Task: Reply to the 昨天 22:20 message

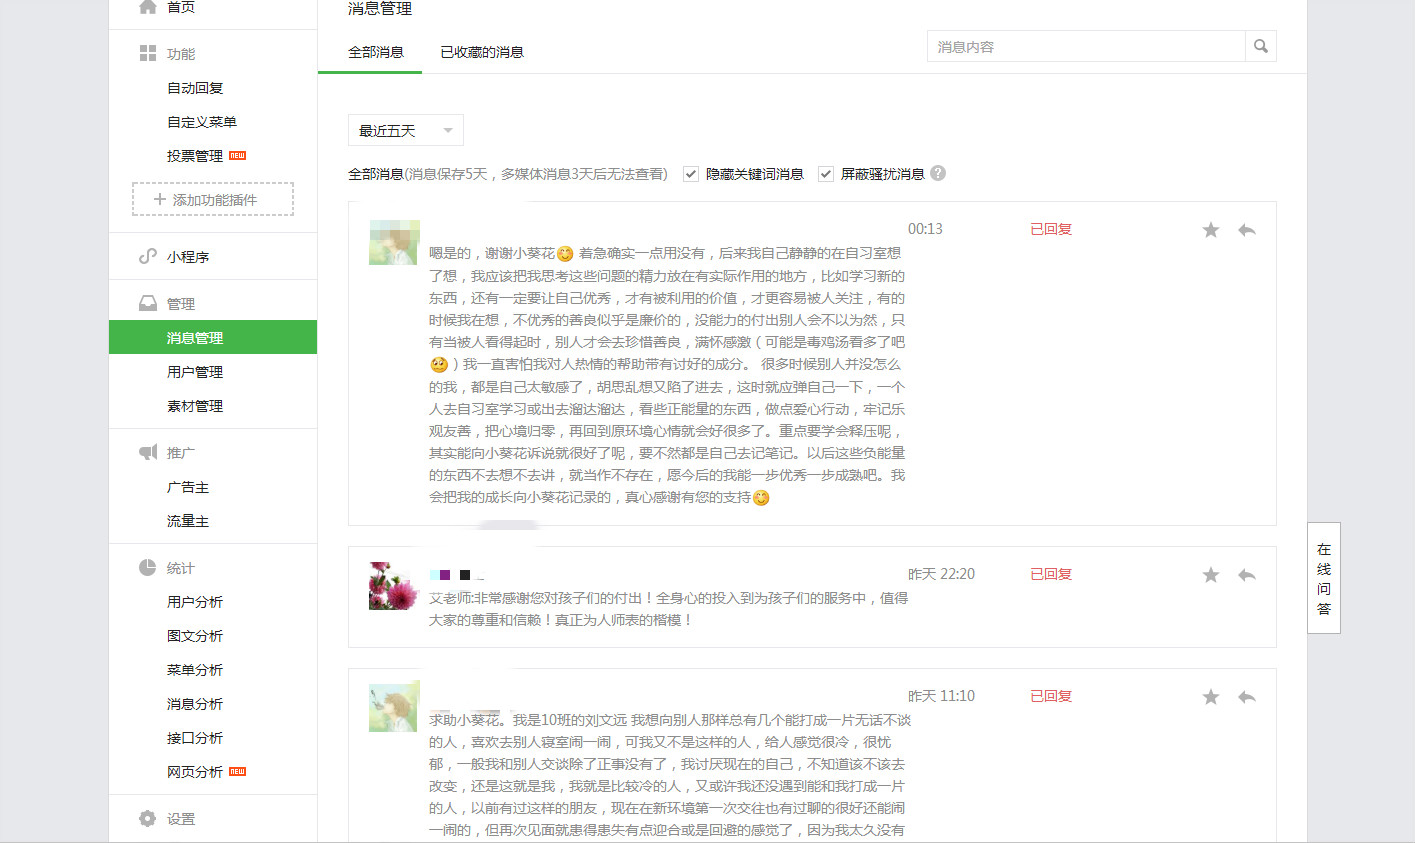Action: 1246,575
